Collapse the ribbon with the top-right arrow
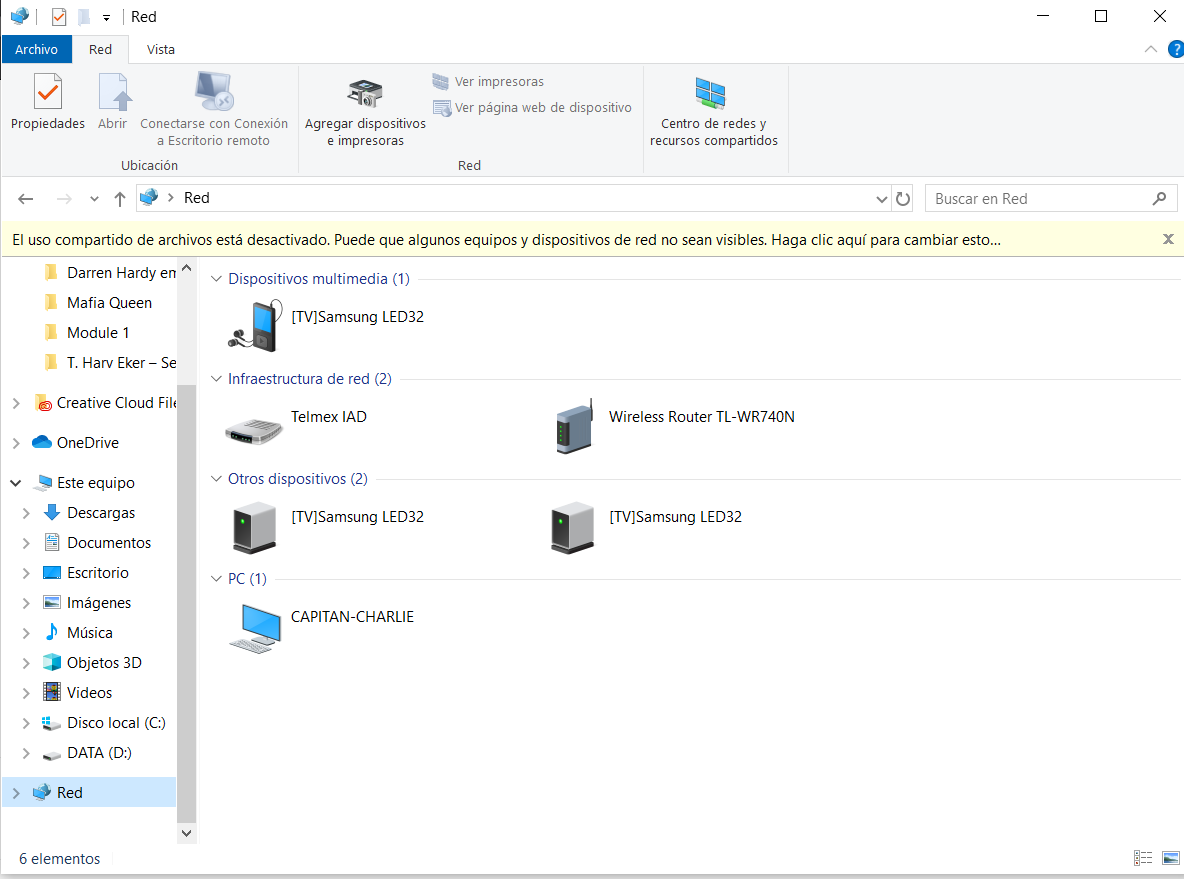 click(1150, 49)
